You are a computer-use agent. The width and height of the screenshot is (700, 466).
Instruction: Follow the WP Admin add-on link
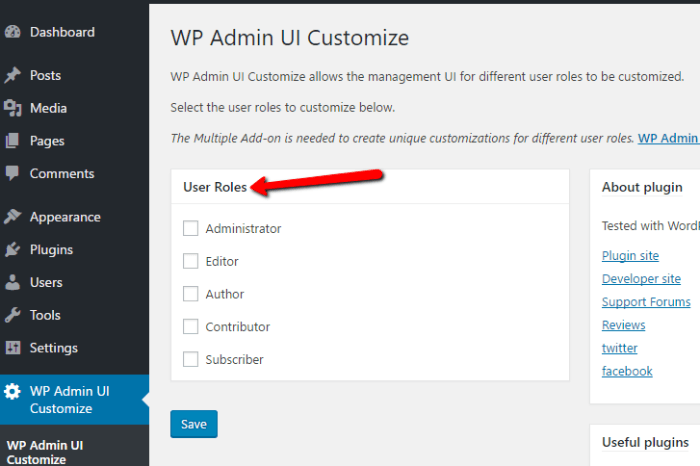[x=668, y=138]
